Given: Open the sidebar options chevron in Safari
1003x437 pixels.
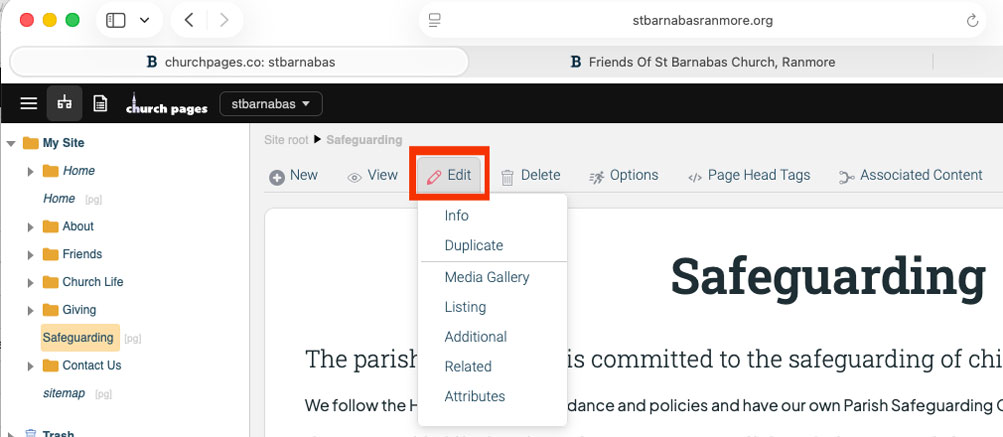Looking at the screenshot, I should point(145,20).
